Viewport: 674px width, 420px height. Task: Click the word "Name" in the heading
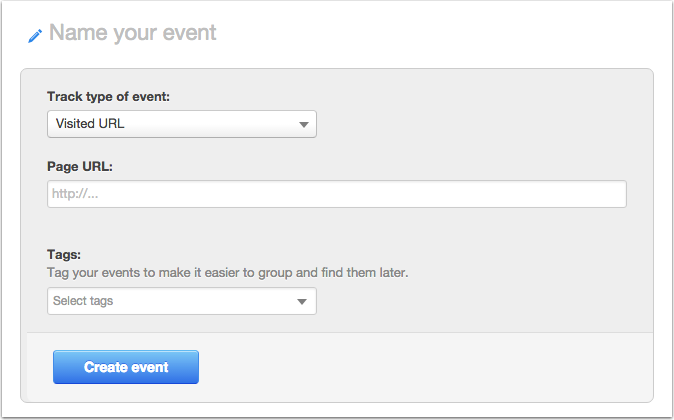tap(78, 33)
